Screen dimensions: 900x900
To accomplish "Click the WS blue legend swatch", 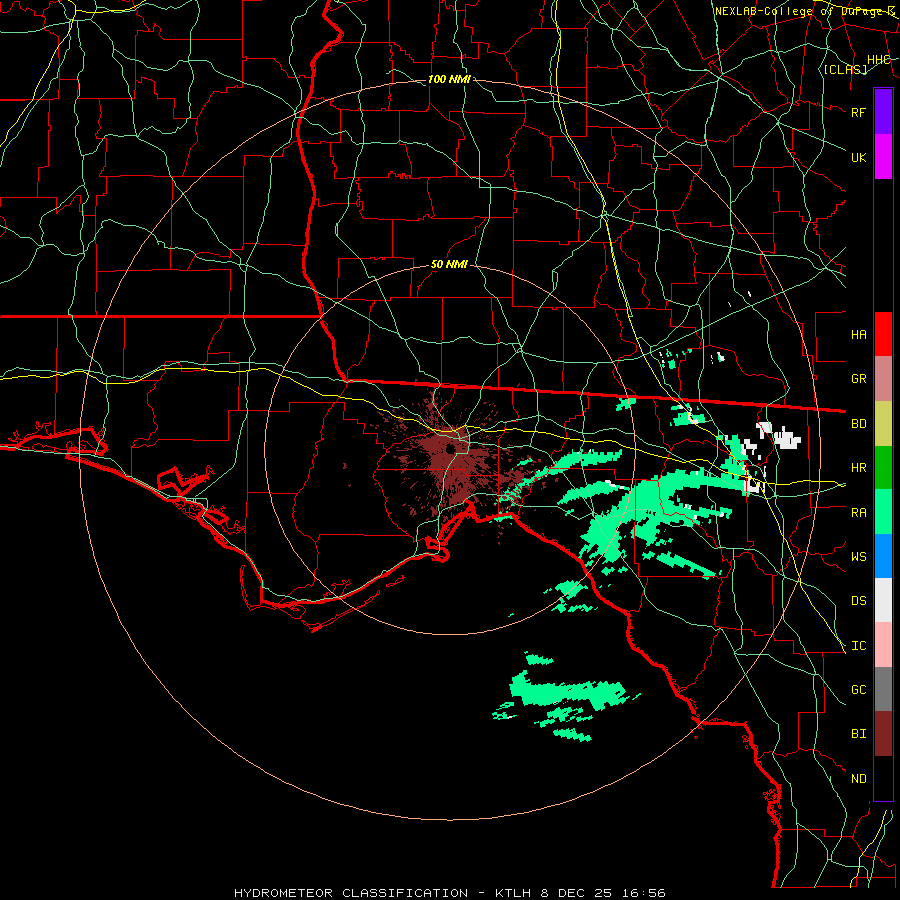I will click(883, 556).
